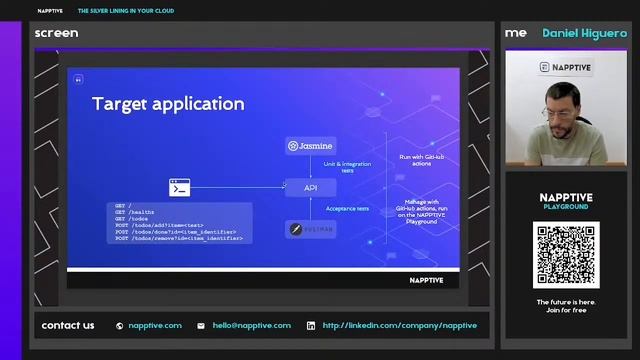Image resolution: width=640 pixels, height=360 pixels.
Task: Click the 'Run with GitHub actions' note
Action: (x=422, y=160)
